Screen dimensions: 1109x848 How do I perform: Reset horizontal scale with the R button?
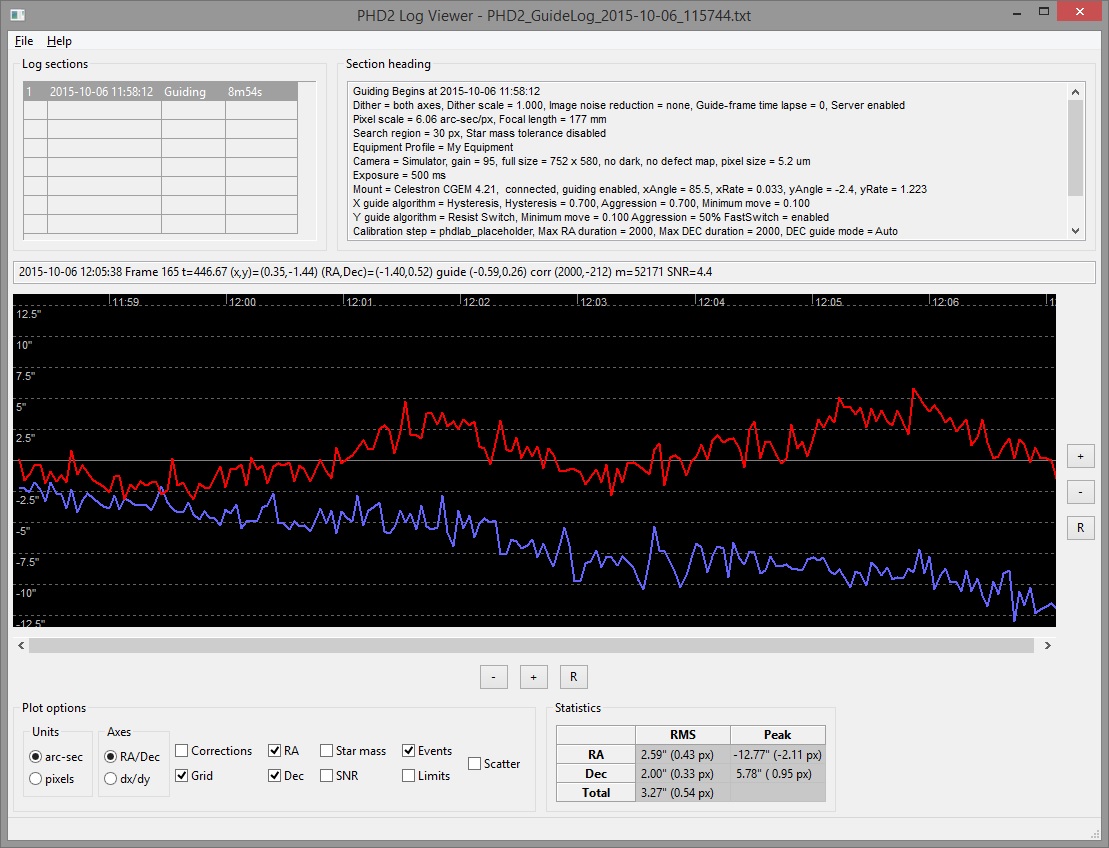[573, 677]
